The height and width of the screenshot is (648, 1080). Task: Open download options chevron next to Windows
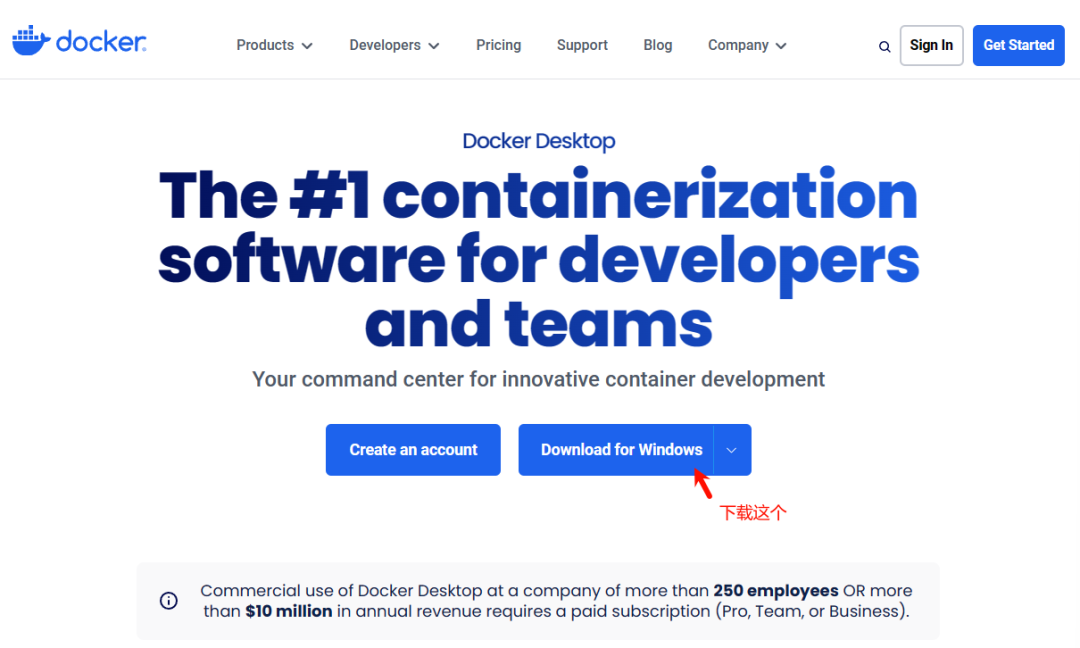[x=732, y=450]
